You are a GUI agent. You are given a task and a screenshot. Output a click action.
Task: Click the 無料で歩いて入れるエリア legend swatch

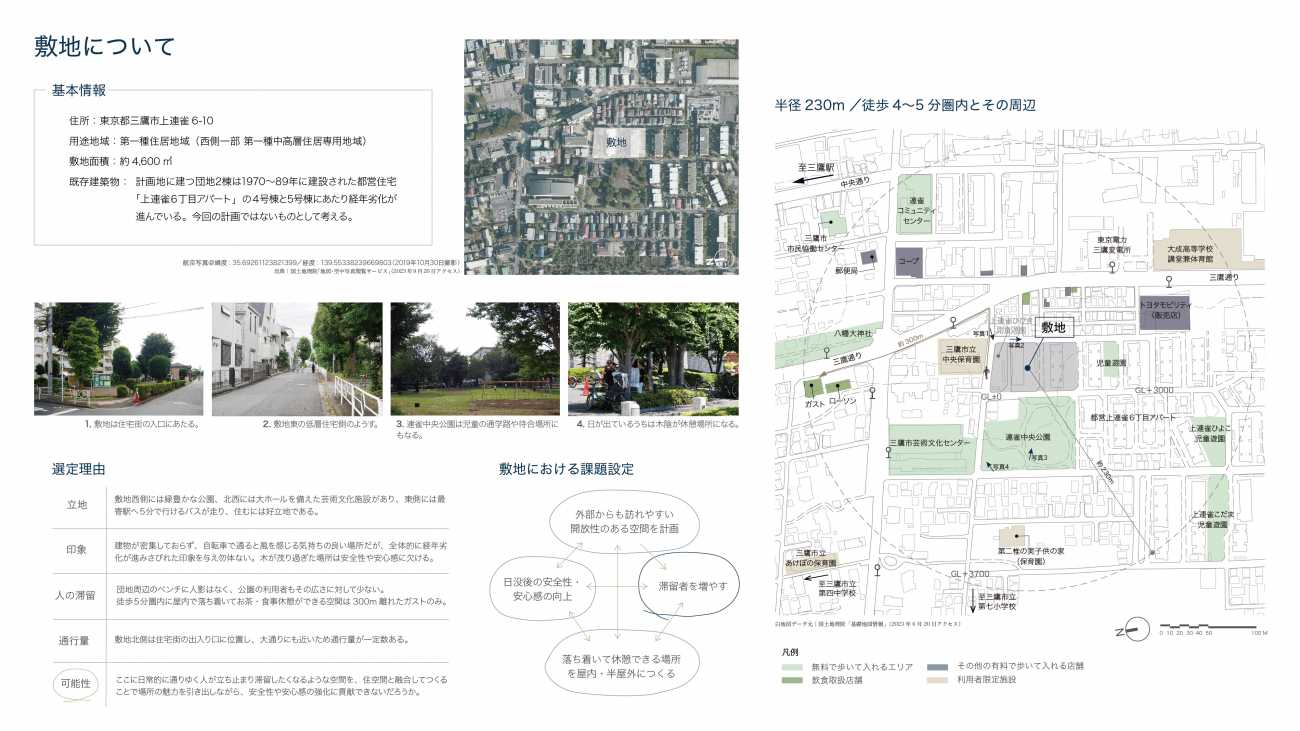point(791,666)
